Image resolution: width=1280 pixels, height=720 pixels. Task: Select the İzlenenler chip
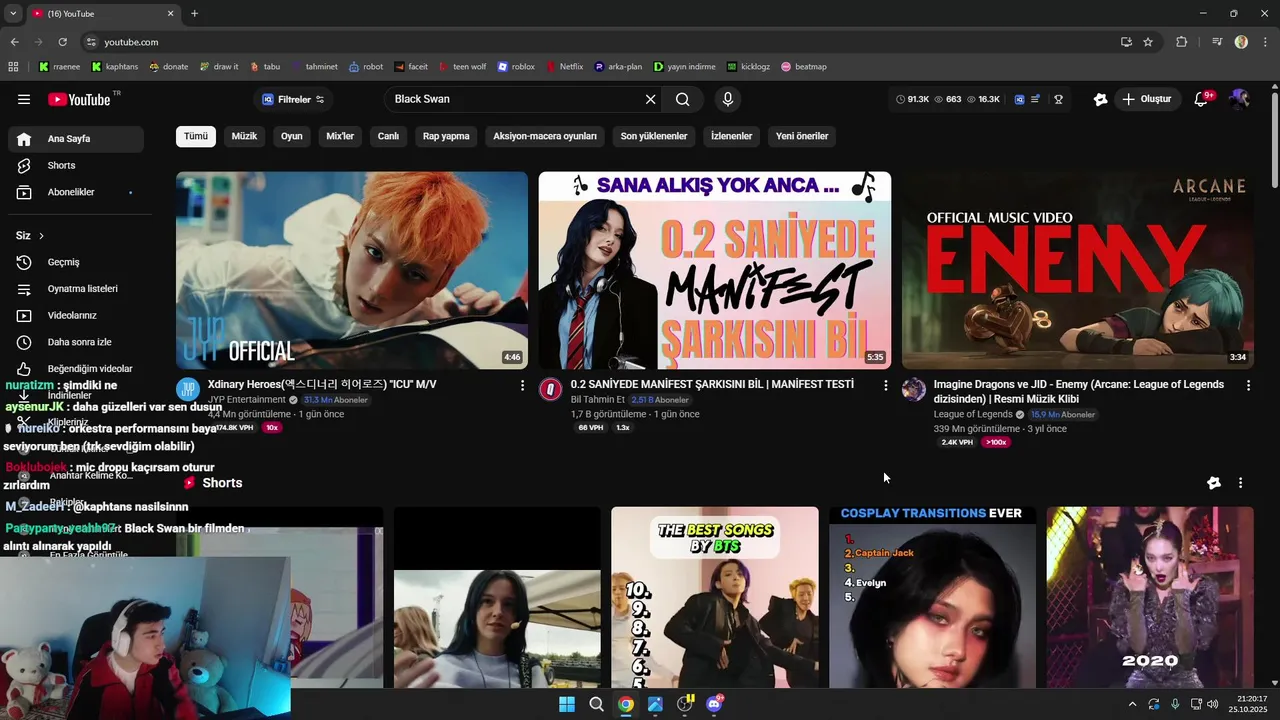pyautogui.click(x=731, y=136)
